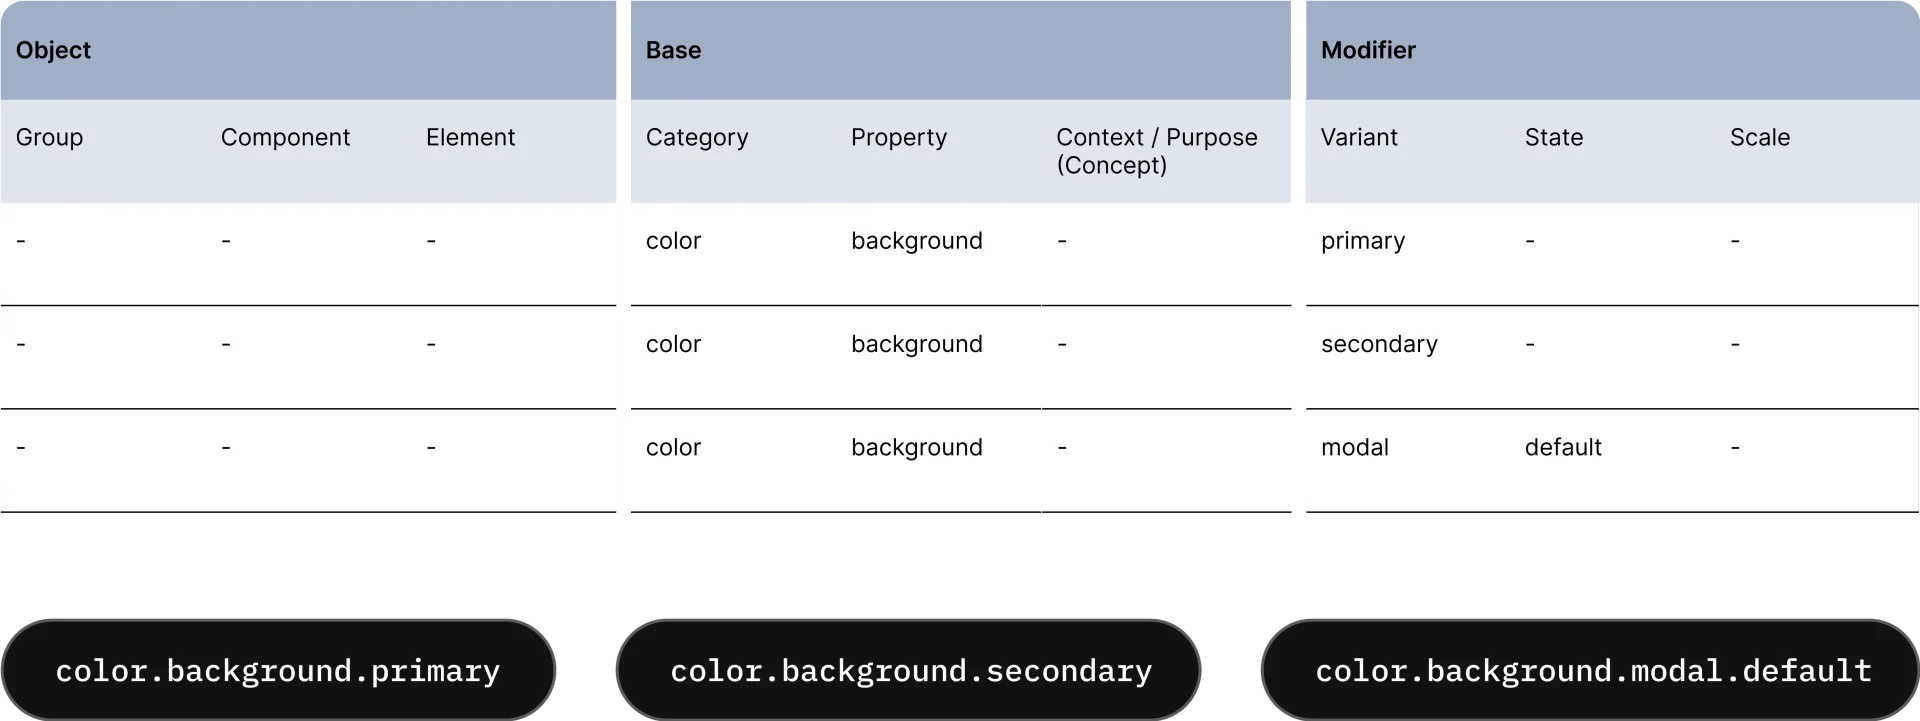Select the Component column header

[x=285, y=137]
